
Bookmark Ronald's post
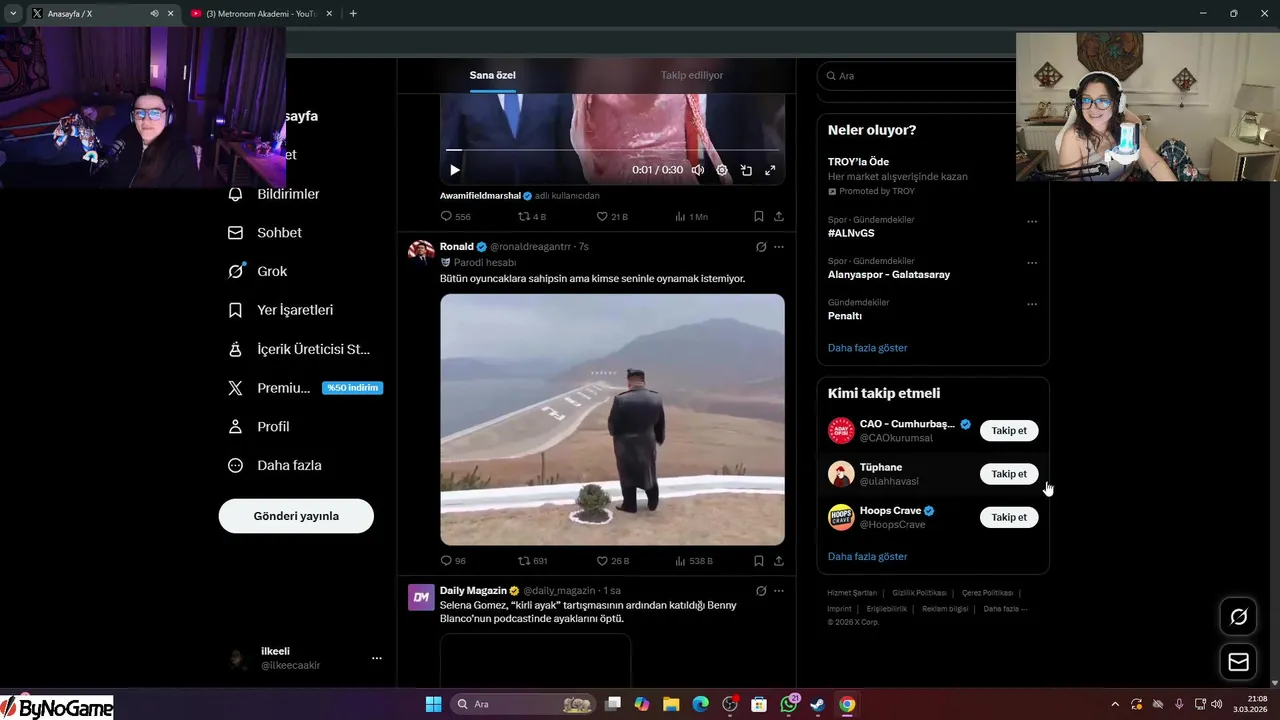coord(759,561)
